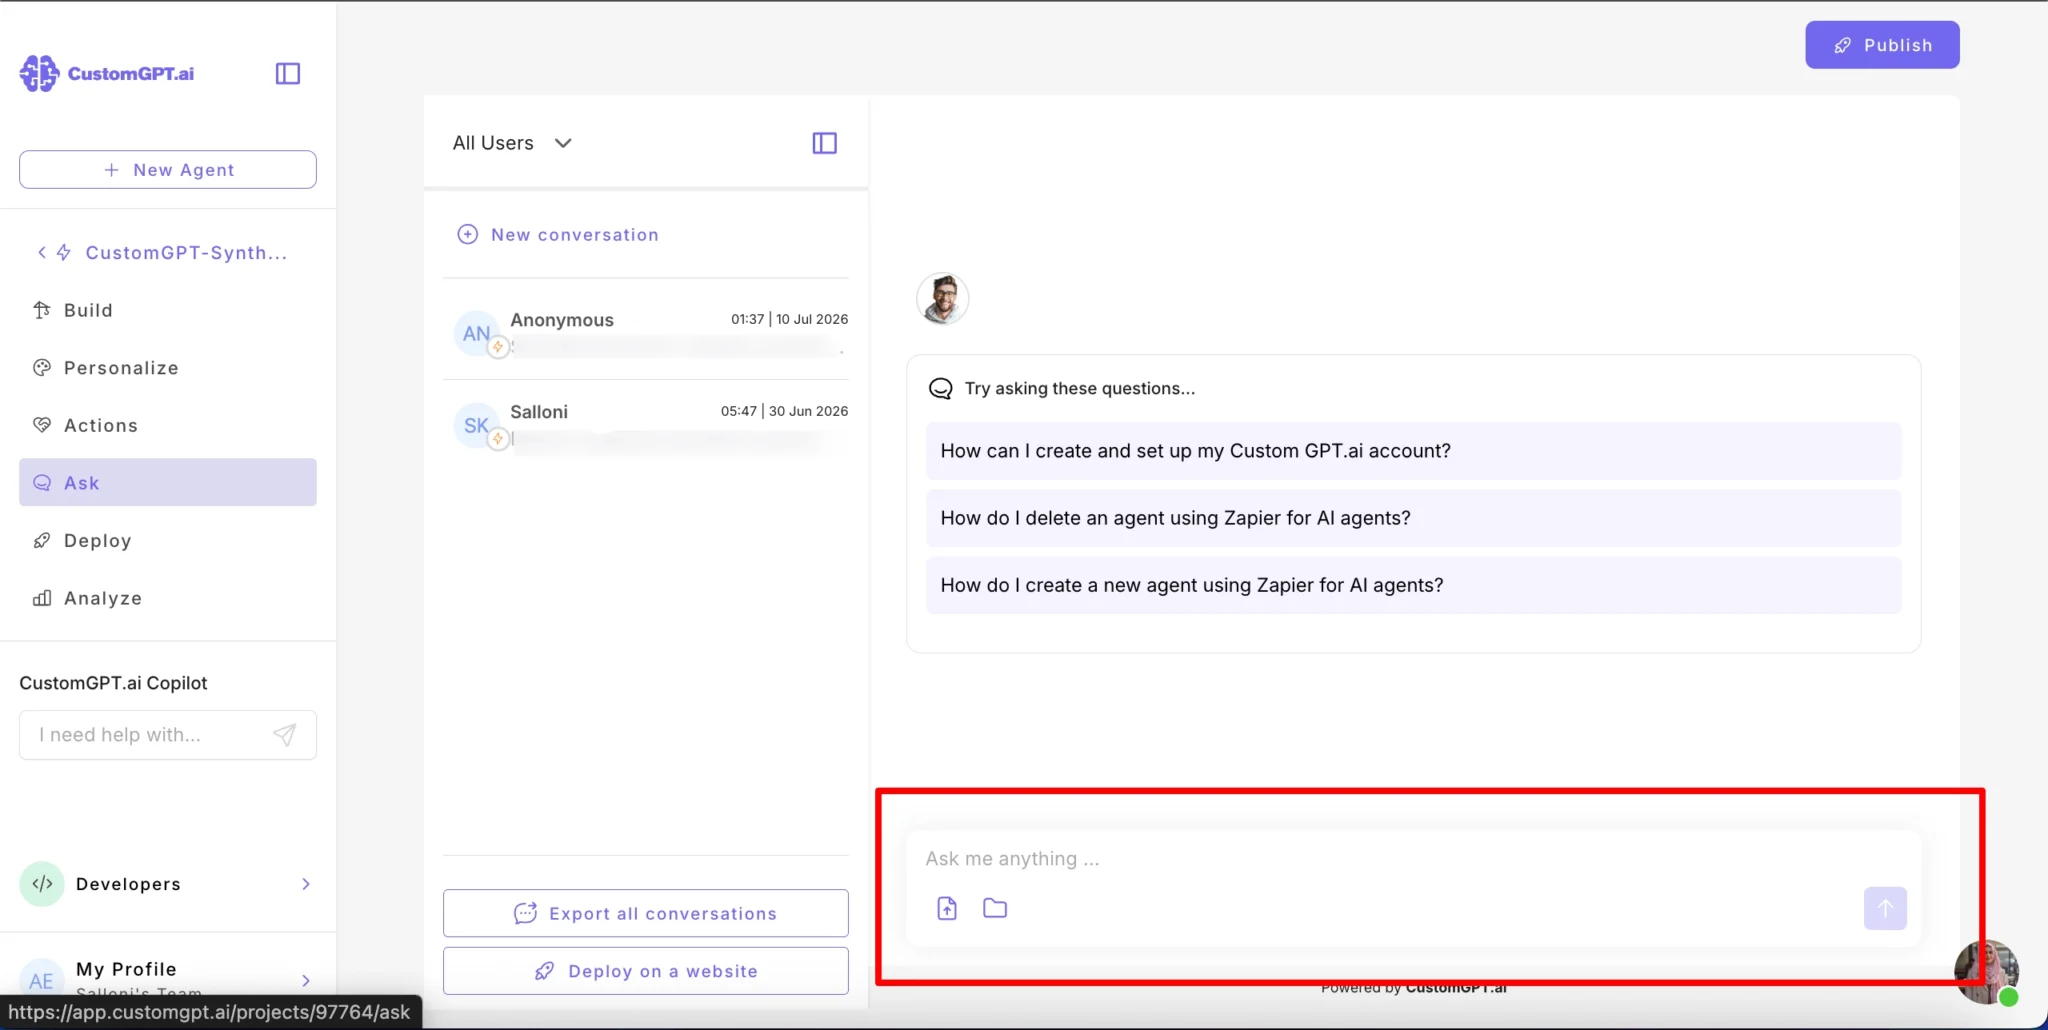This screenshot has width=2048, height=1030.
Task: Click the Deploy rocket icon in sidebar
Action: click(x=42, y=540)
